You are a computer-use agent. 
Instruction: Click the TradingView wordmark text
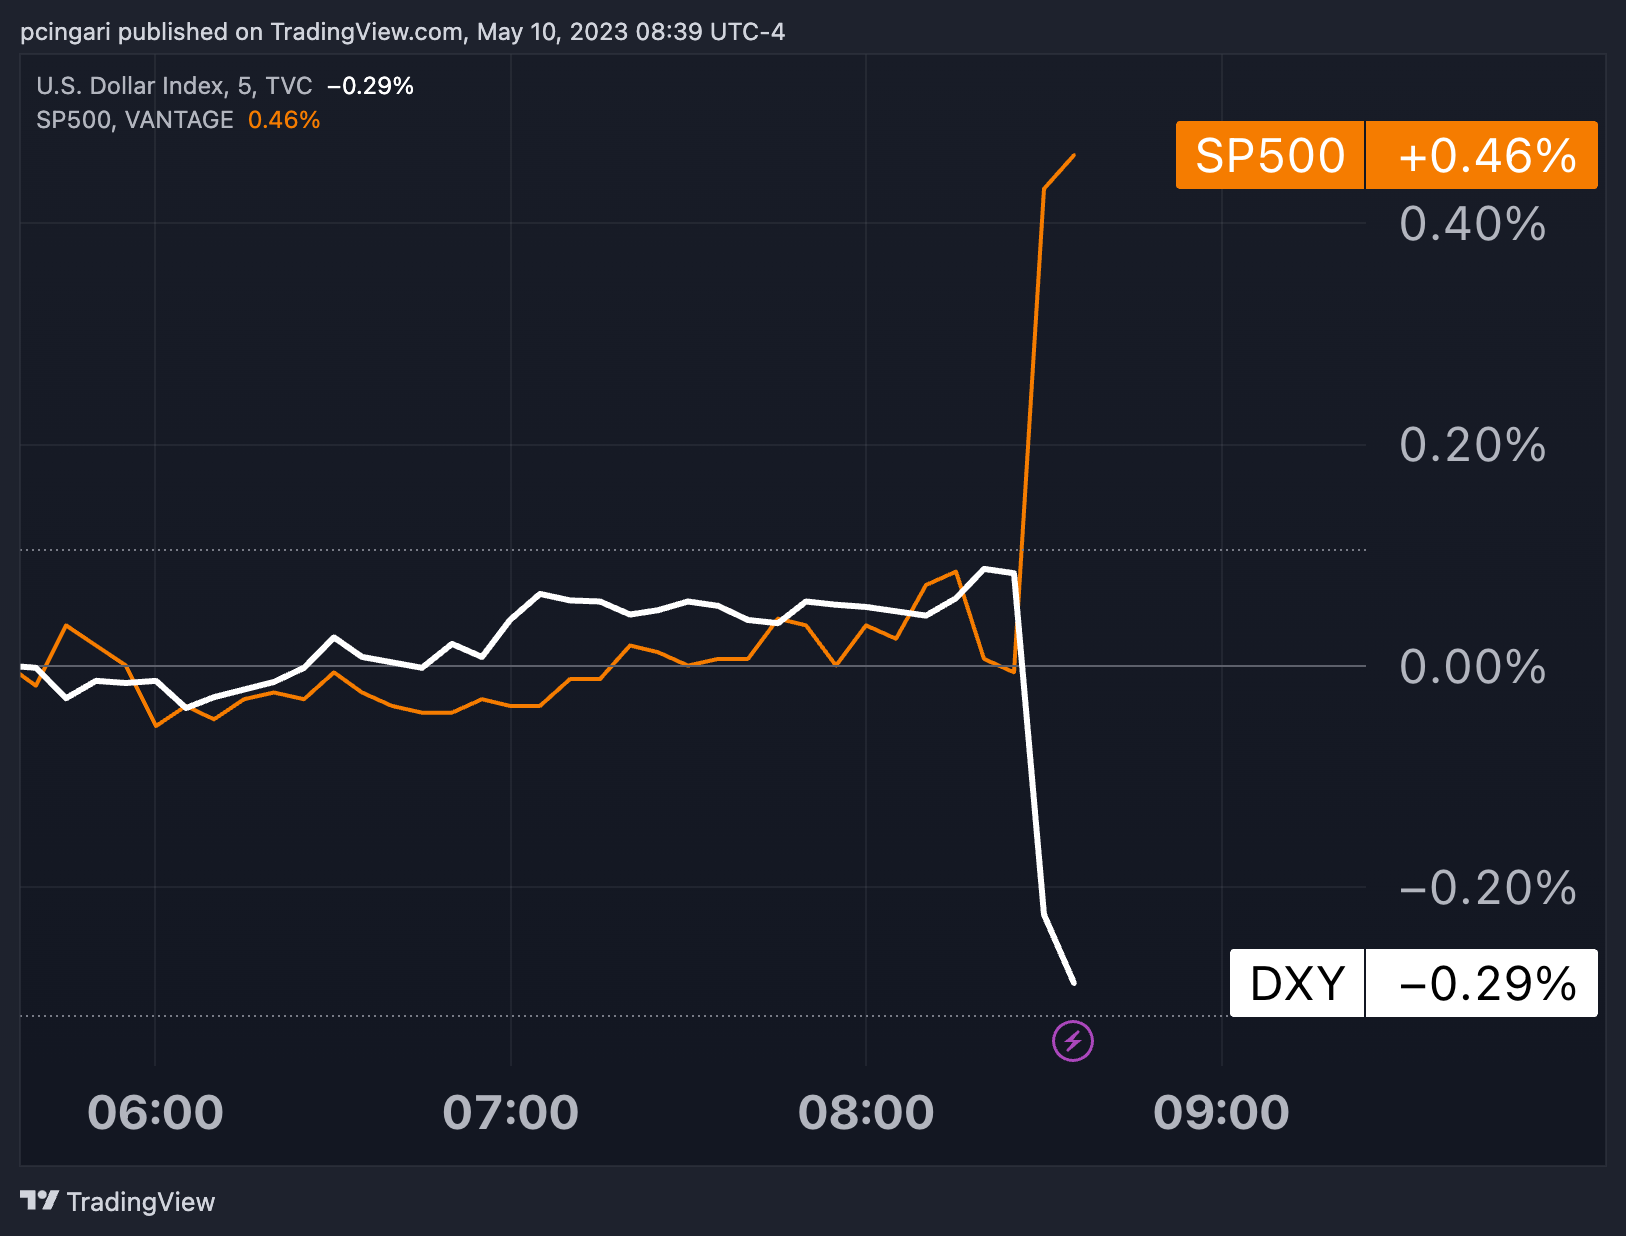point(141,1201)
